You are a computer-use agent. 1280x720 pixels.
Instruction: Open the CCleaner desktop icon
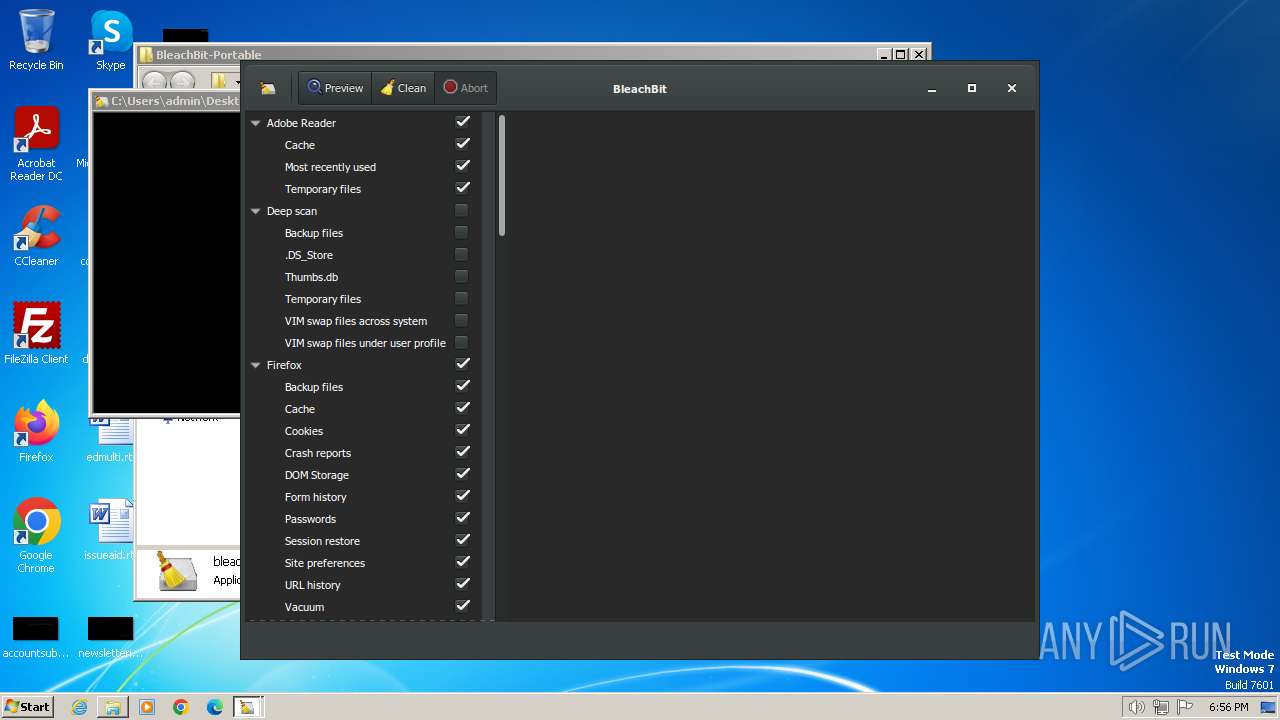[36, 236]
